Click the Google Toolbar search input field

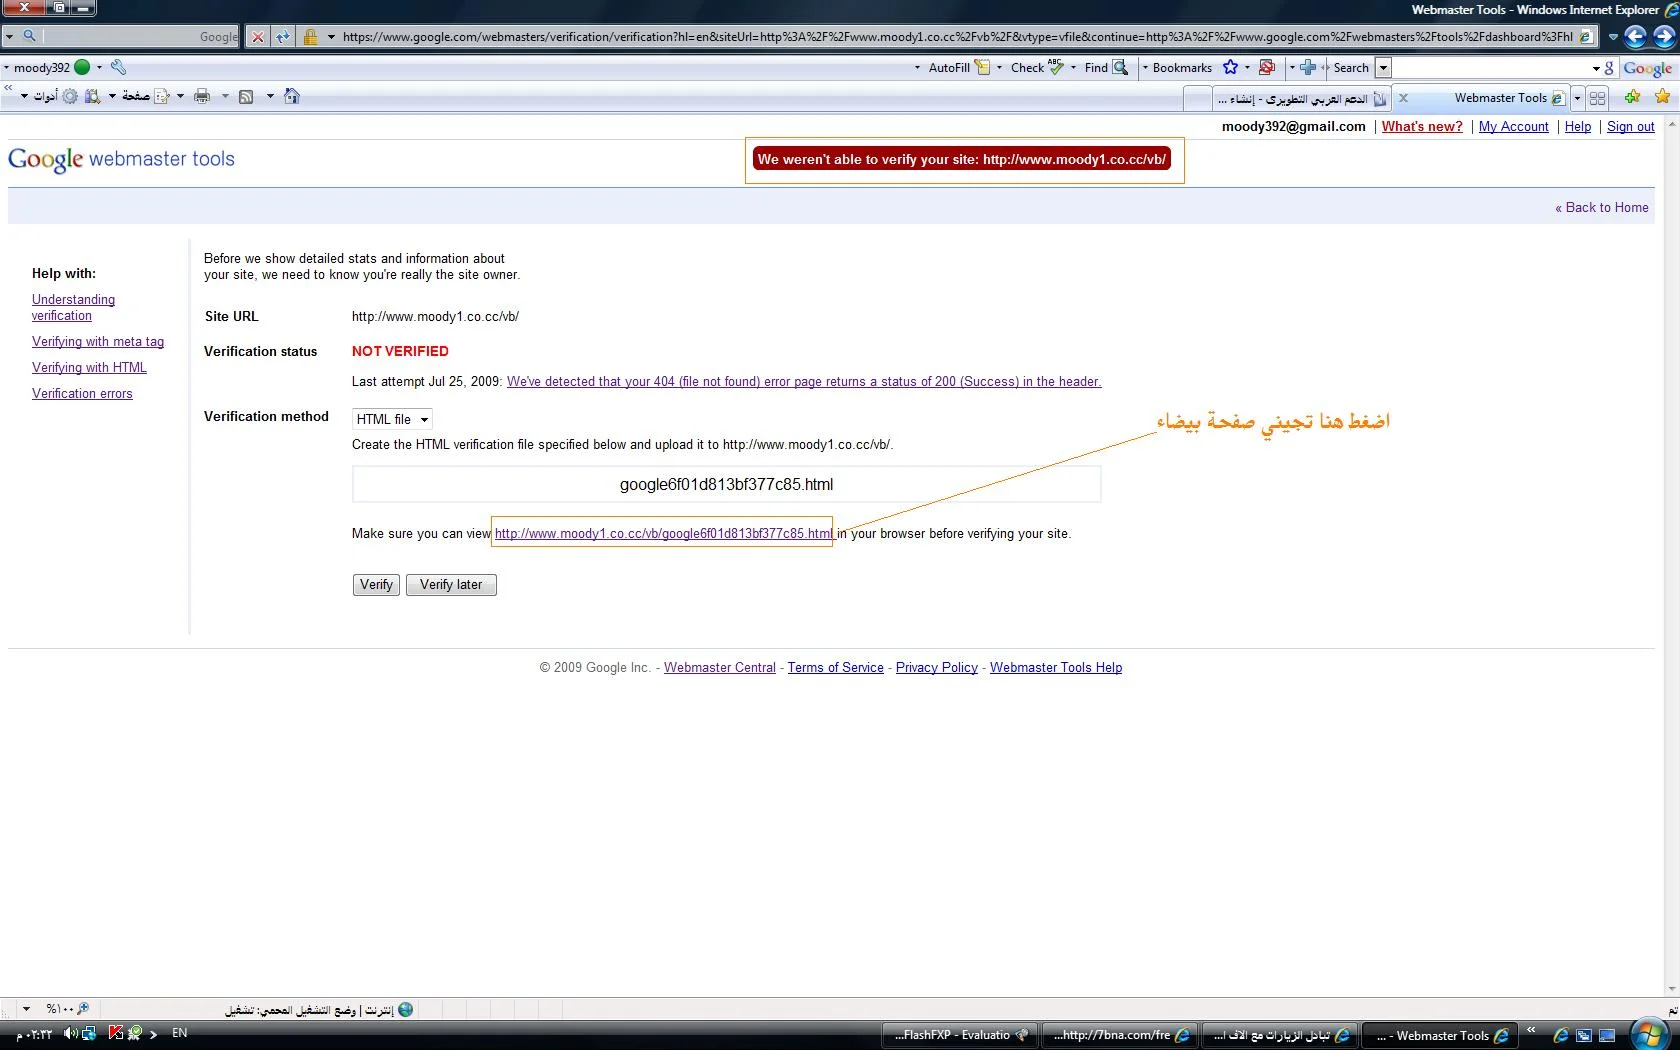1492,68
